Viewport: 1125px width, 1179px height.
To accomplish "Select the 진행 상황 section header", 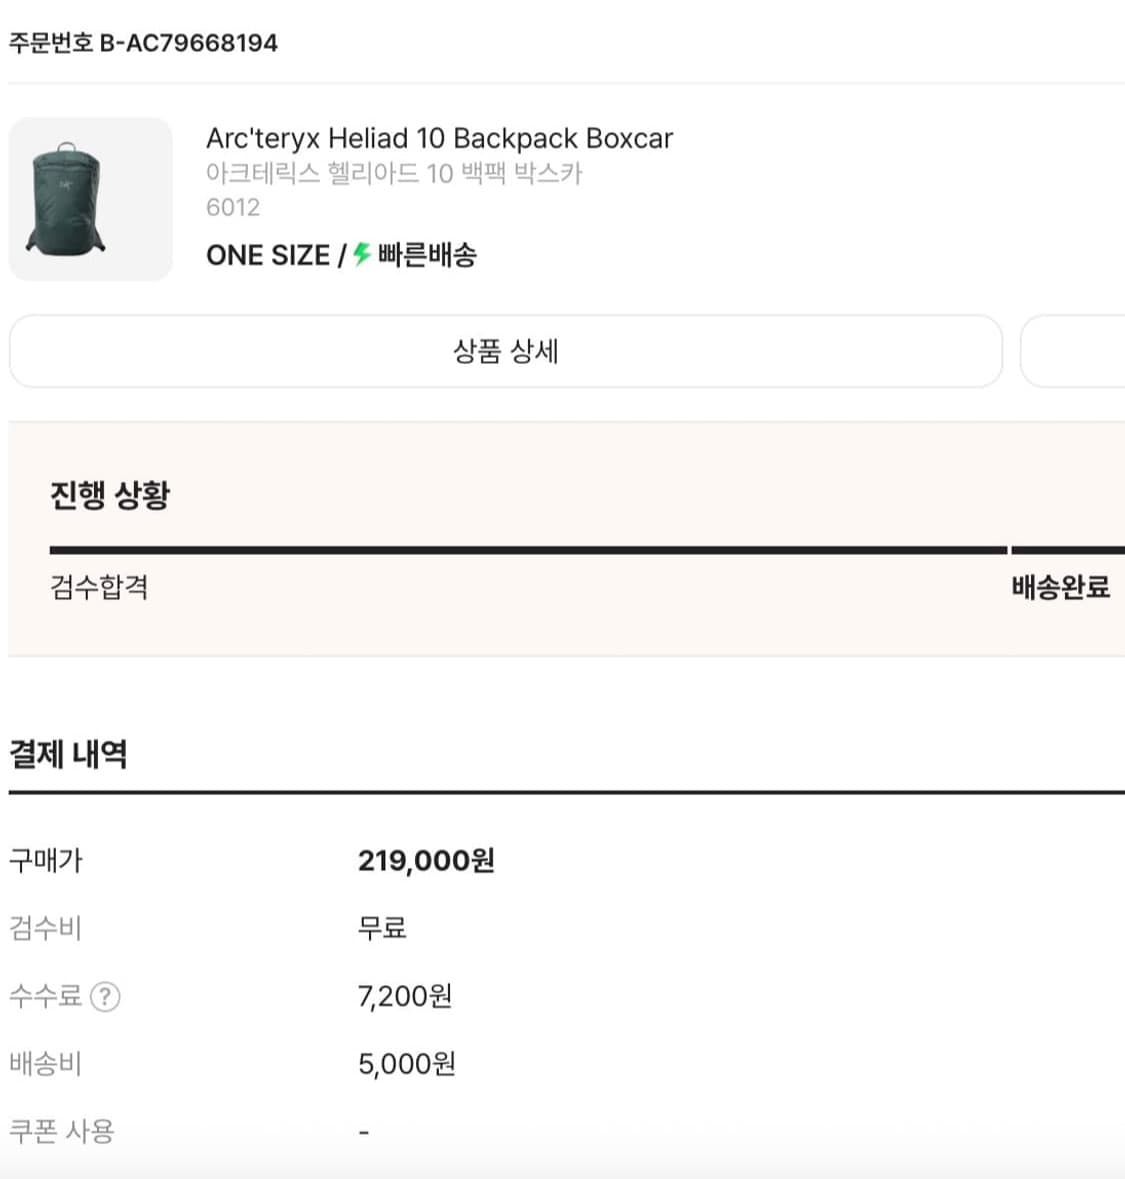I will [110, 493].
